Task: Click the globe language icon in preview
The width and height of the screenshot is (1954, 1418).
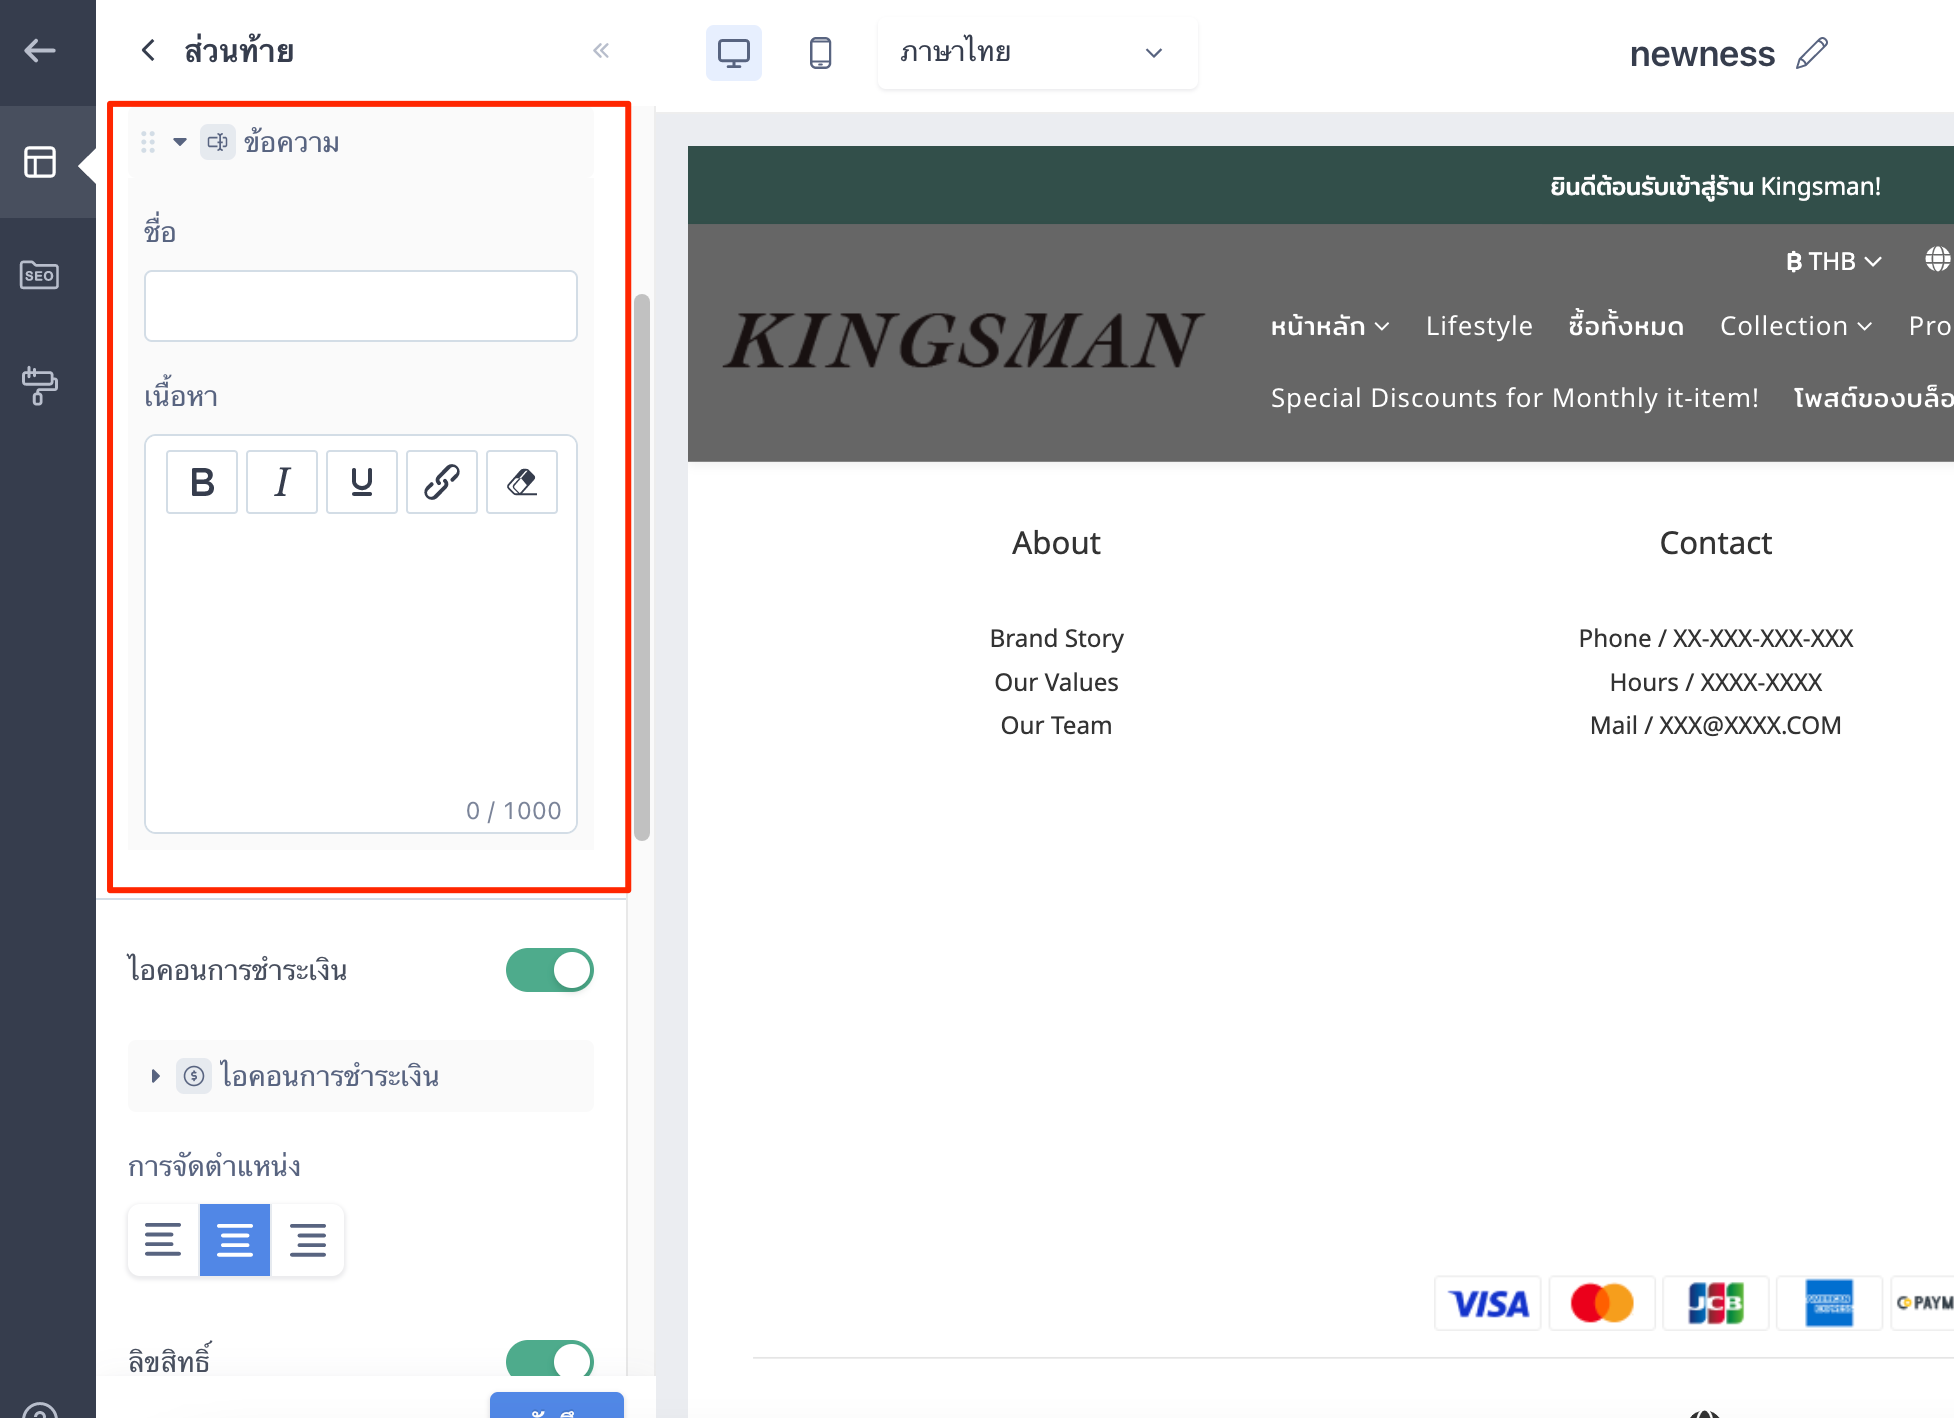Action: [x=1938, y=260]
